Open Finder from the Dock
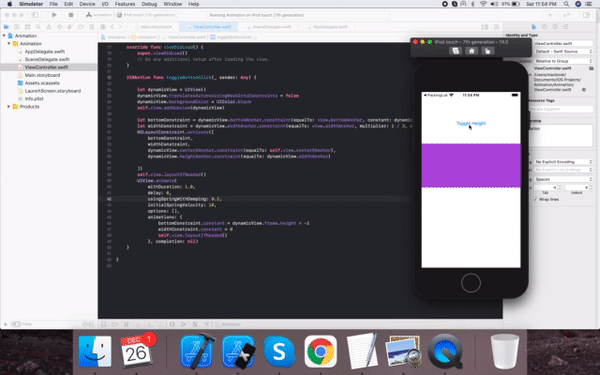 [x=95, y=351]
